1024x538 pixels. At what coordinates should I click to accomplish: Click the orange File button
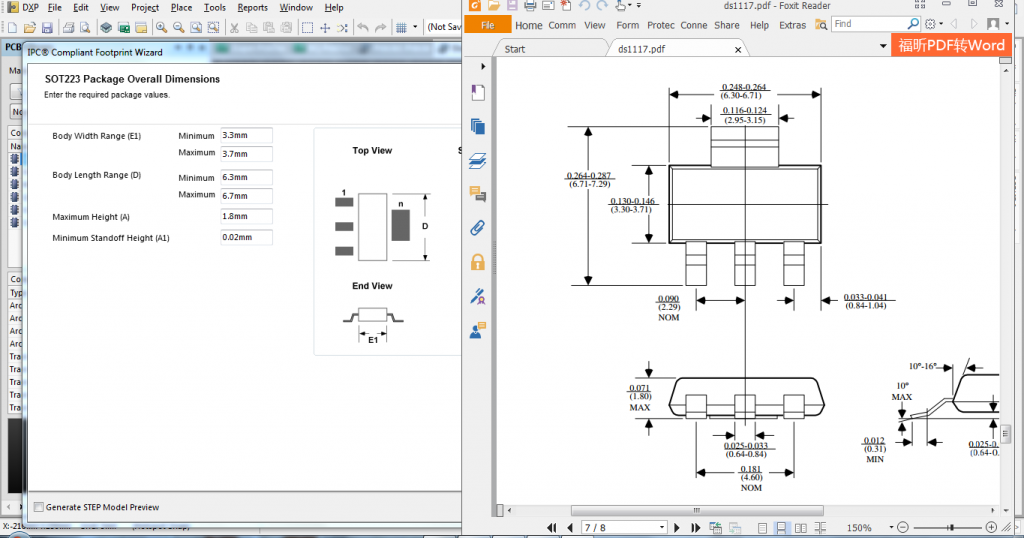488,25
